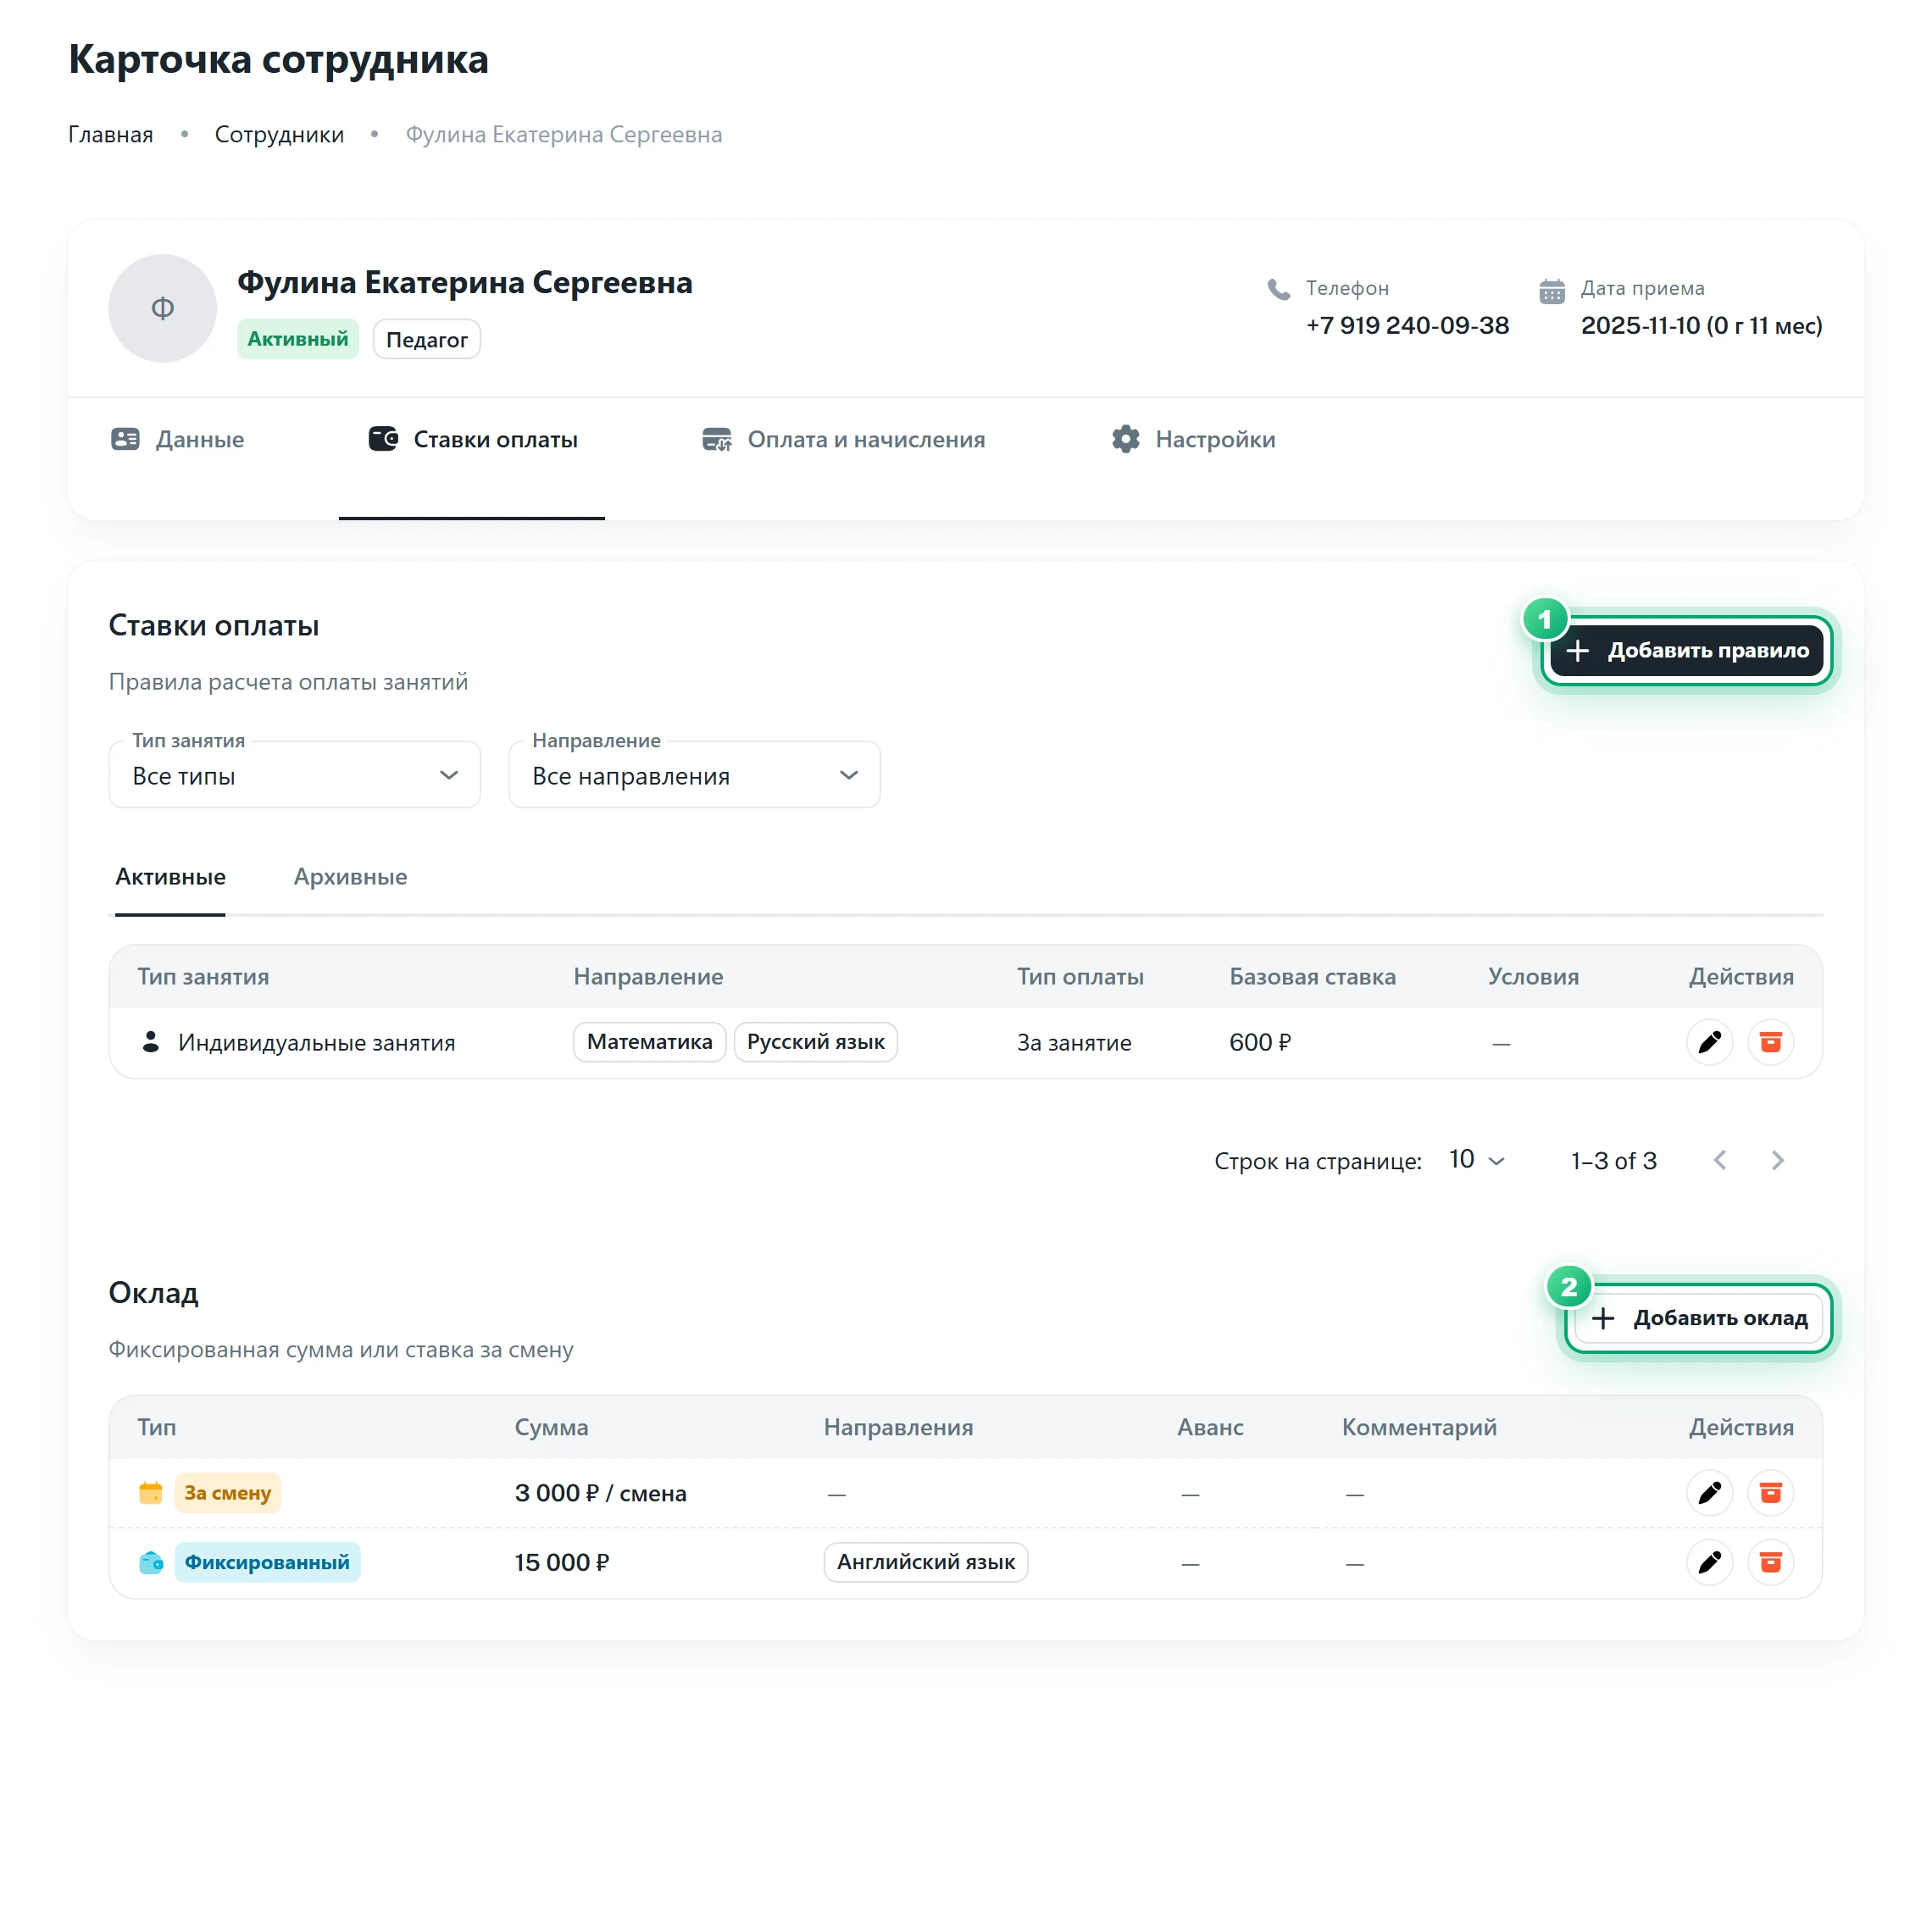Image resolution: width=1932 pixels, height=1925 pixels.
Task: Click the employee avatar with letter Ф
Action: 162,308
